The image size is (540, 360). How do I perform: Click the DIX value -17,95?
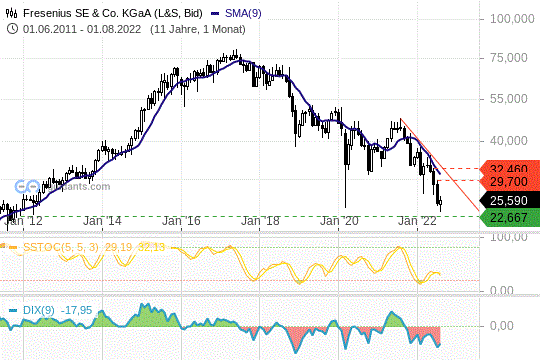click(76, 310)
